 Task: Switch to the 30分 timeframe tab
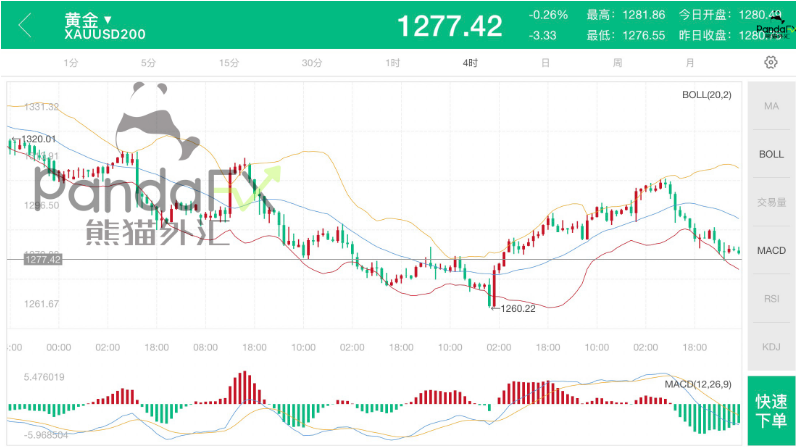(x=312, y=63)
